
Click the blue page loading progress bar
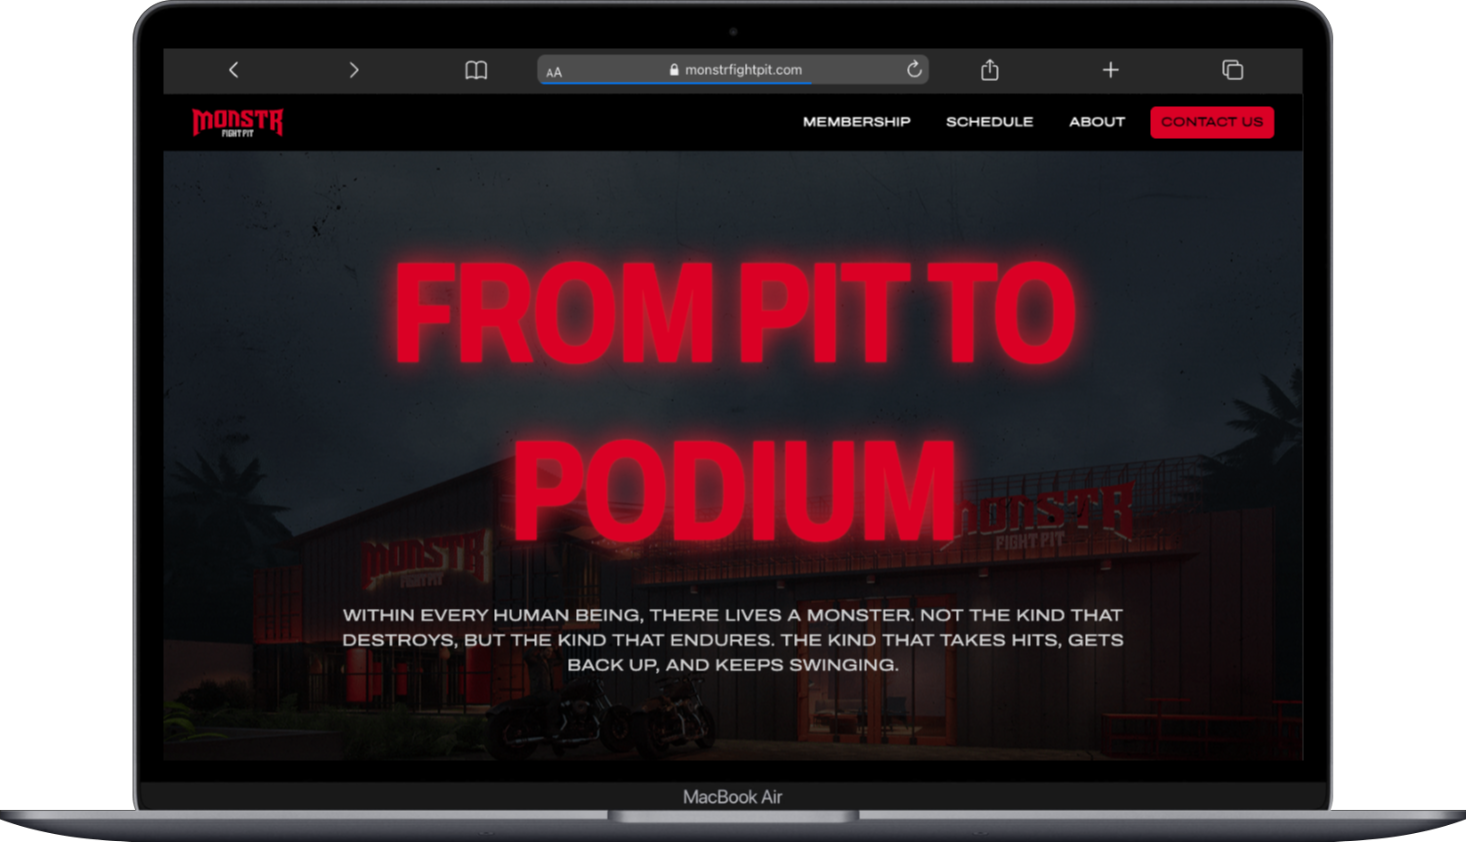point(675,83)
